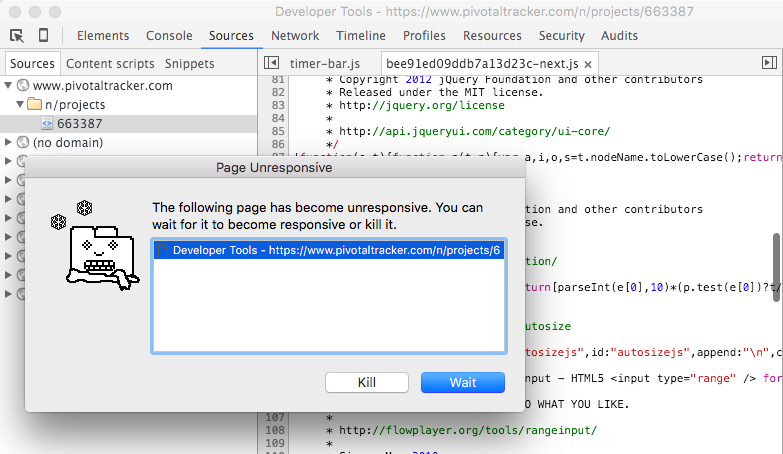This screenshot has height=454, width=783.
Task: Click the macOS yellow minimize window button
Action: tap(35, 11)
